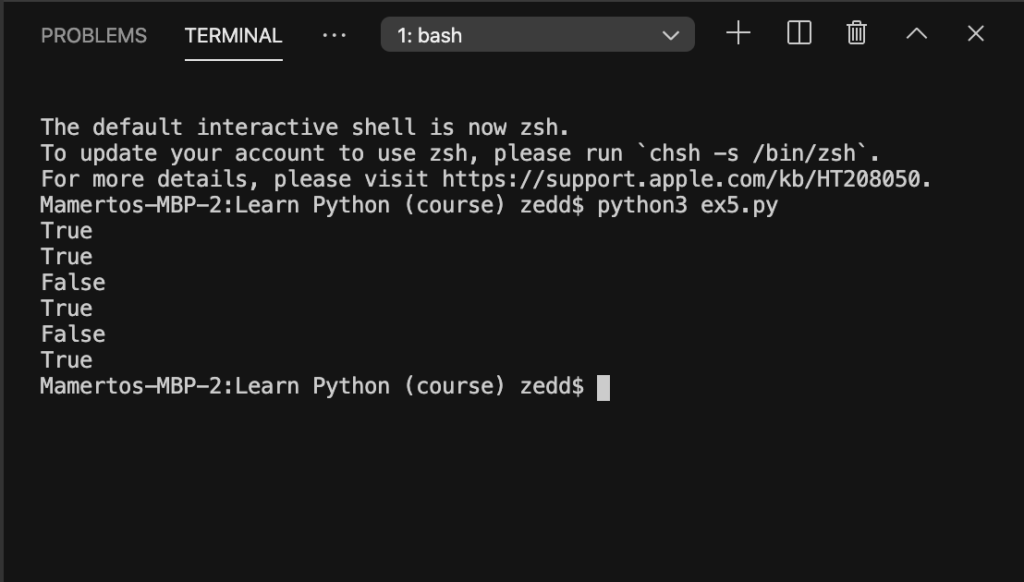The height and width of the screenshot is (582, 1024).
Task: Click the chevron arrow in the bash dropdown
Action: click(x=671, y=35)
